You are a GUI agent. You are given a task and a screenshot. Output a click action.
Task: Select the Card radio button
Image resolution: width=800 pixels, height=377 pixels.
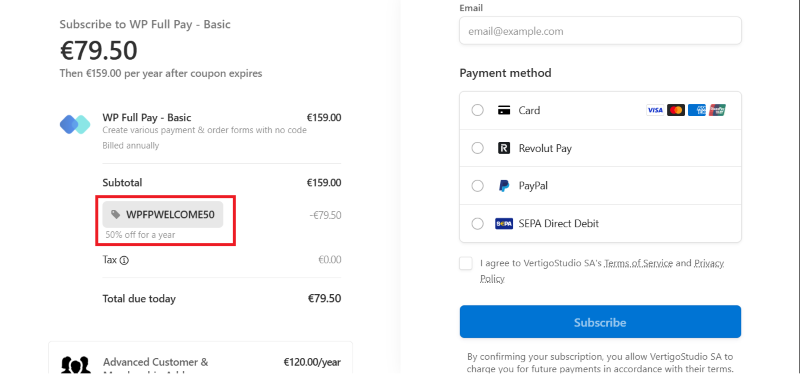478,110
